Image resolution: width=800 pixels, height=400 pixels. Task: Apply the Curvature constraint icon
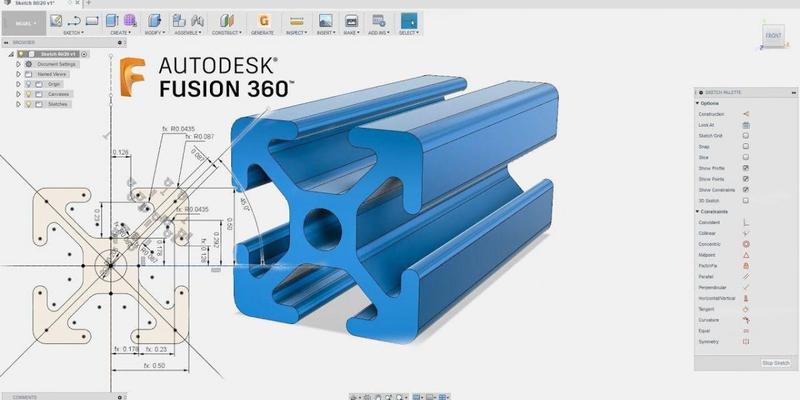tap(746, 320)
